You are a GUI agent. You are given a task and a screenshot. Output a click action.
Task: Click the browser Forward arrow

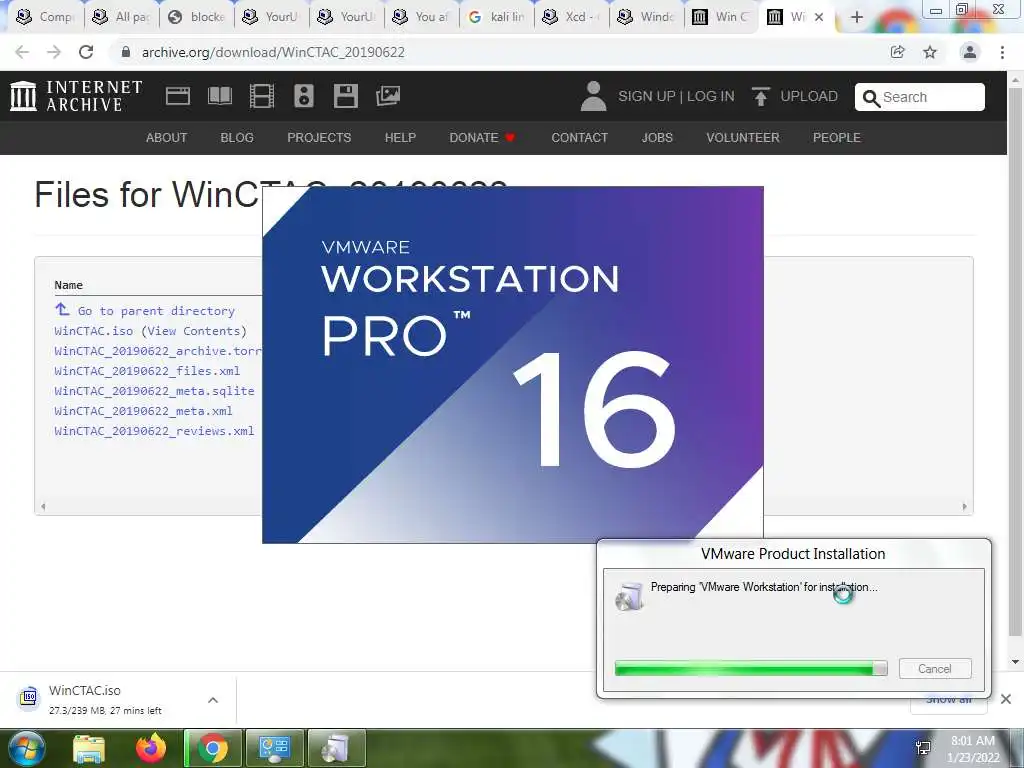pyautogui.click(x=54, y=52)
